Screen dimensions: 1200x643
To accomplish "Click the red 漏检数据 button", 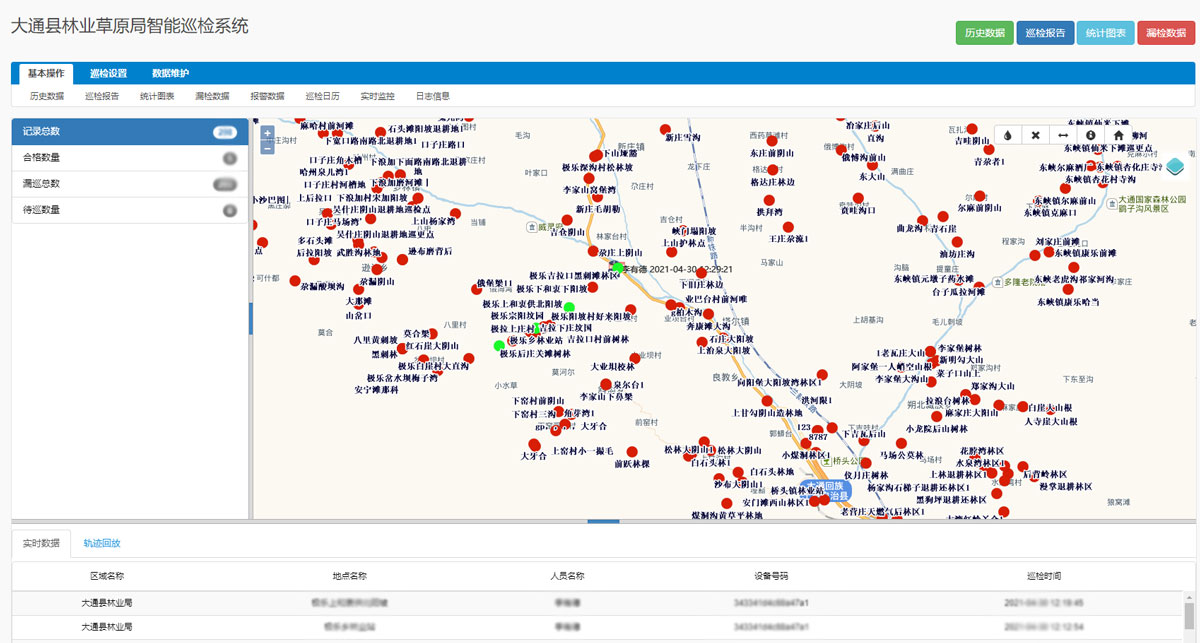I will 1165,33.
